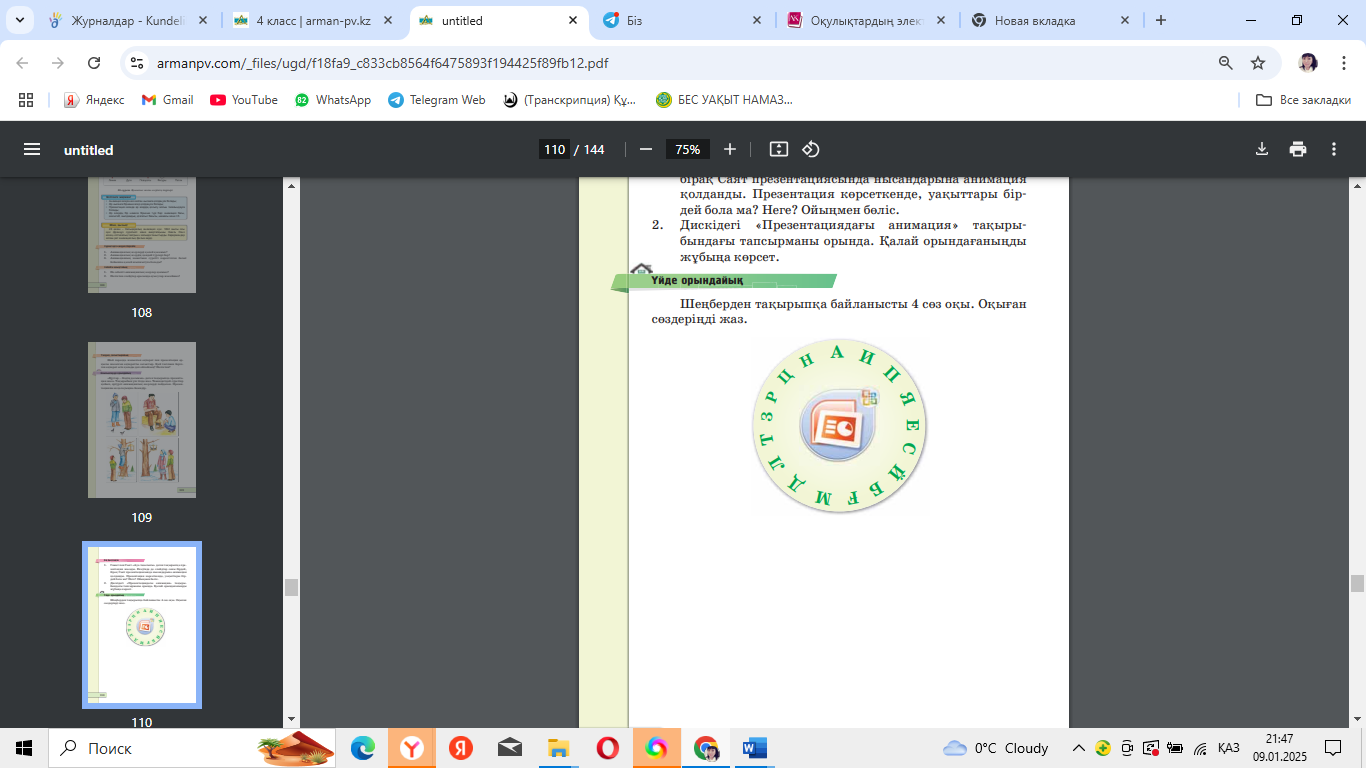The height and width of the screenshot is (768, 1366).
Task: Open the apps grid in bookmarks bar
Action: (26, 100)
